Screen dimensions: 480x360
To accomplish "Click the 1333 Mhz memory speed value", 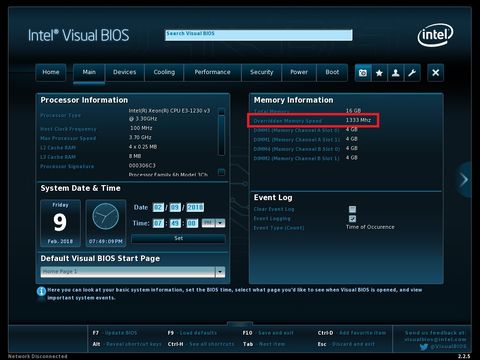I will (x=358, y=120).
